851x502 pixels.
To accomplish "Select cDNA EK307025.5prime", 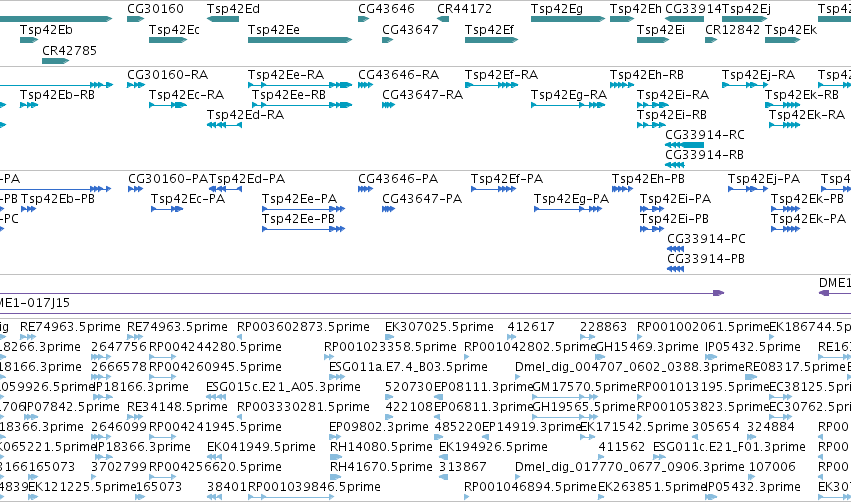I will pyautogui.click(x=439, y=327).
